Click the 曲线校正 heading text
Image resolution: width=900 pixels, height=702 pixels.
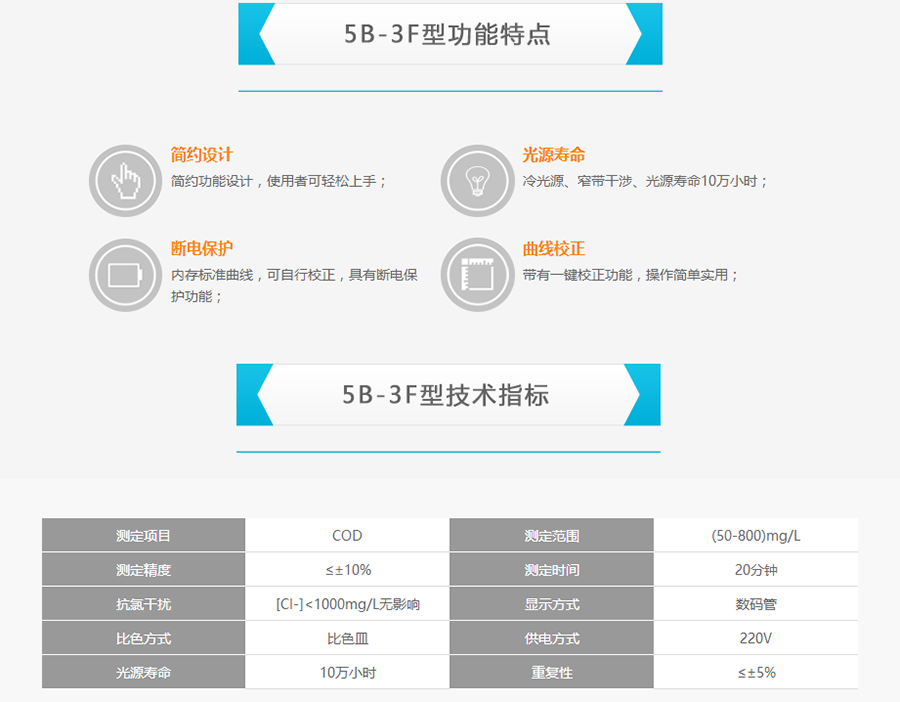click(553, 249)
